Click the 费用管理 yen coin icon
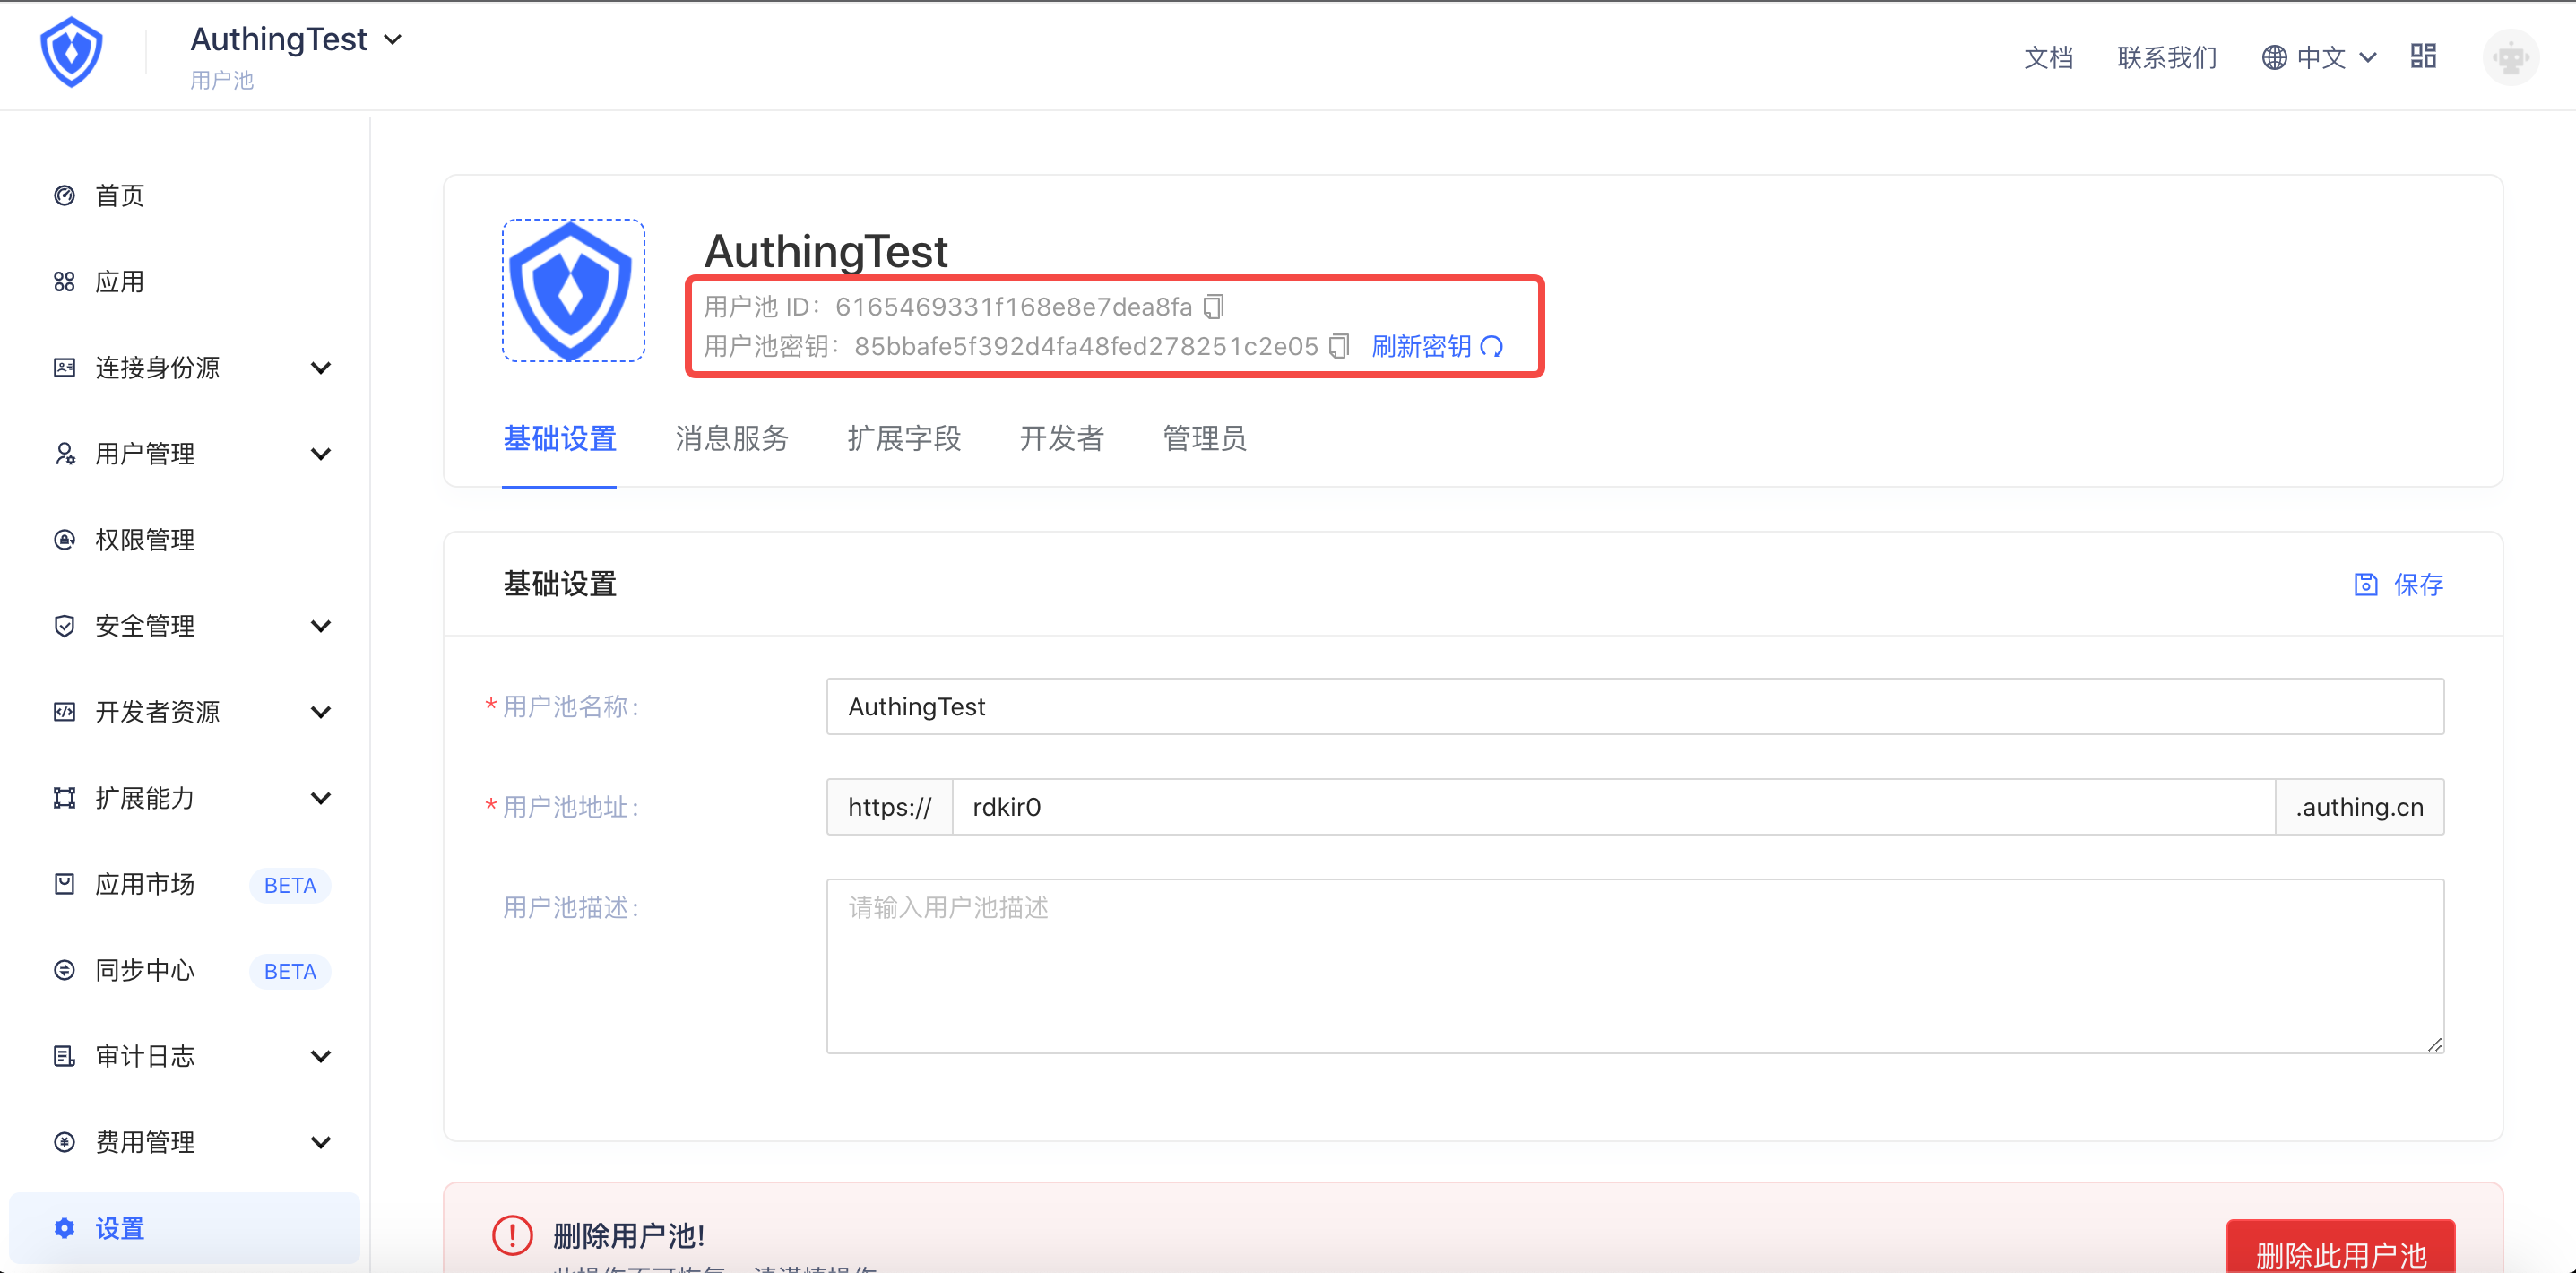 tap(64, 1141)
